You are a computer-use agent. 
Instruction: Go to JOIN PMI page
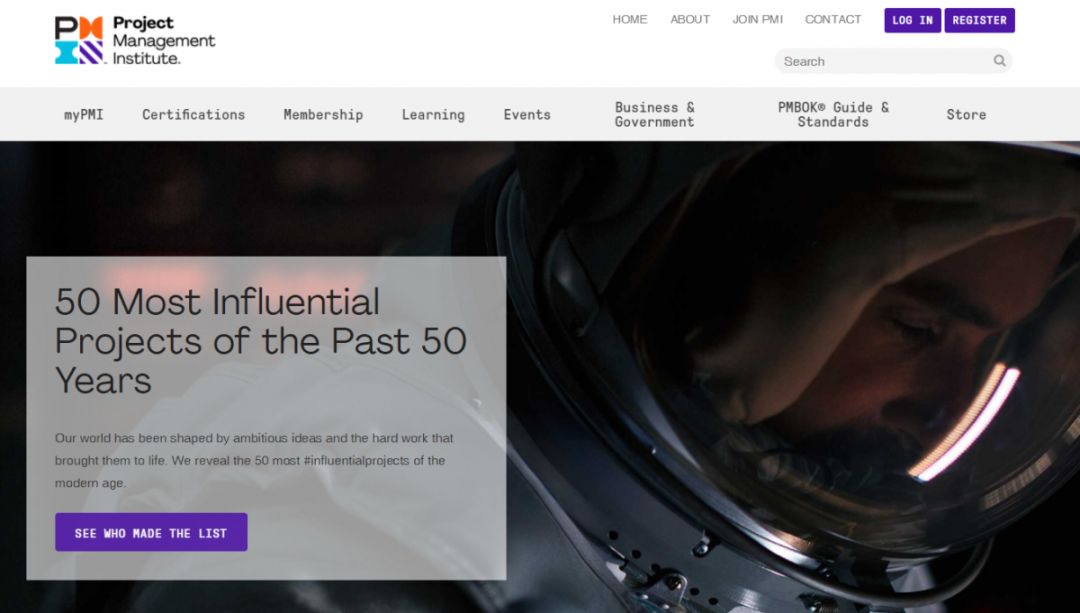click(758, 19)
